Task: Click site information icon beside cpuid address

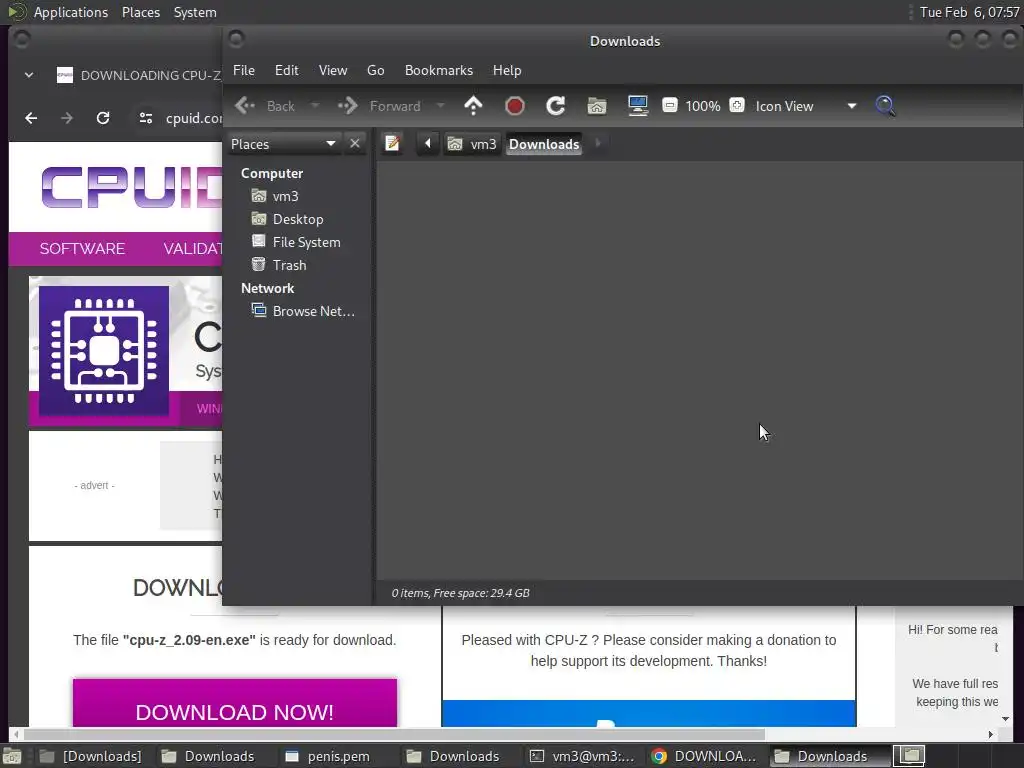Action: coord(146,118)
